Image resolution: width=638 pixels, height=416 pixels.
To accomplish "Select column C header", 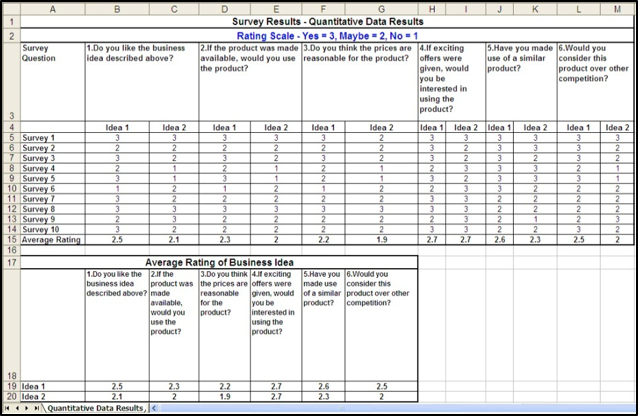I will 174,9.
